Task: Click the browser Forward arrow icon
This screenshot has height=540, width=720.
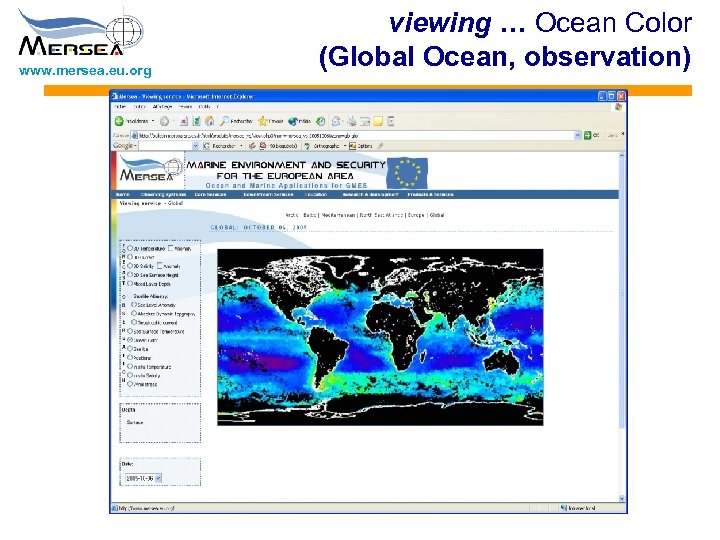Action: tap(164, 121)
